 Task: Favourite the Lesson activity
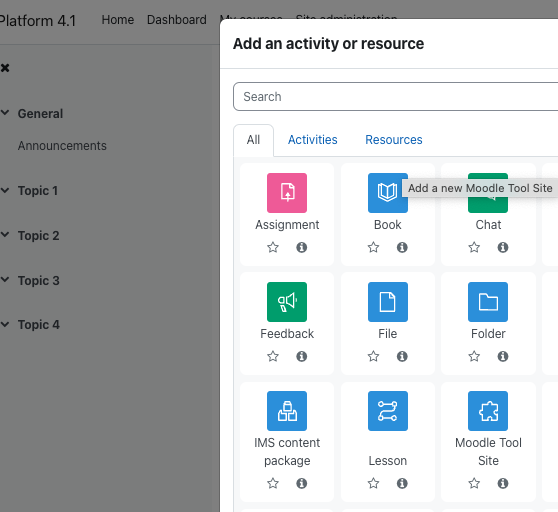373,483
